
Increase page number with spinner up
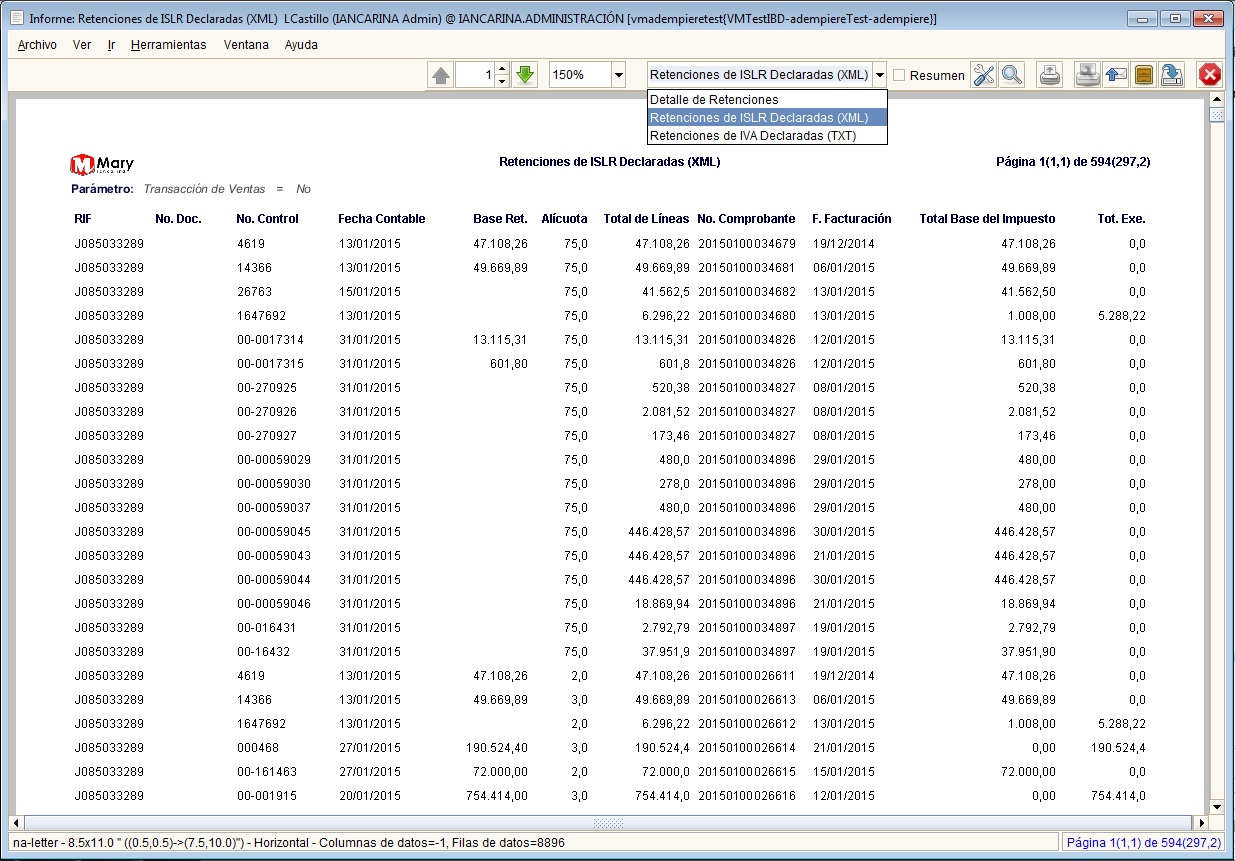[x=502, y=69]
